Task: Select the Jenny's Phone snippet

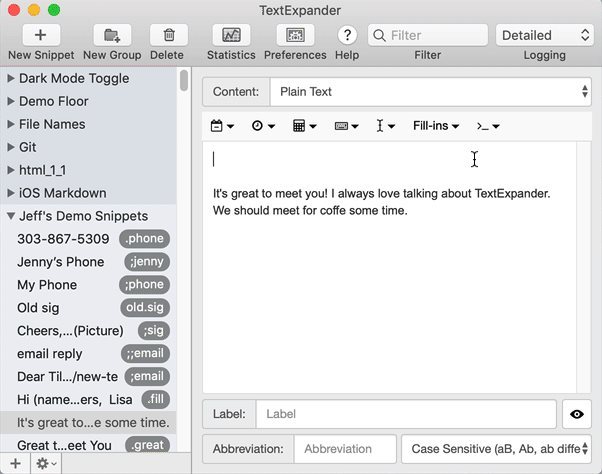Action: pos(88,262)
